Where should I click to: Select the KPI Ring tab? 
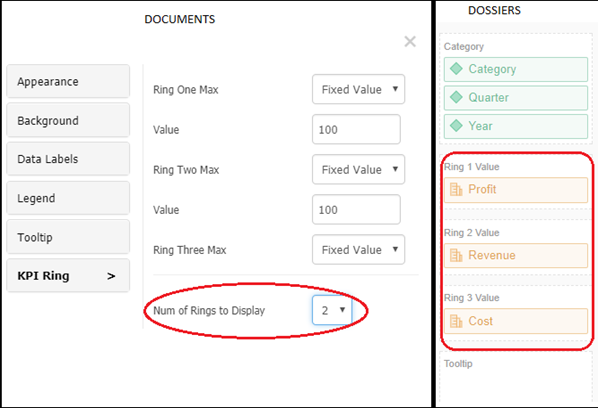68,276
